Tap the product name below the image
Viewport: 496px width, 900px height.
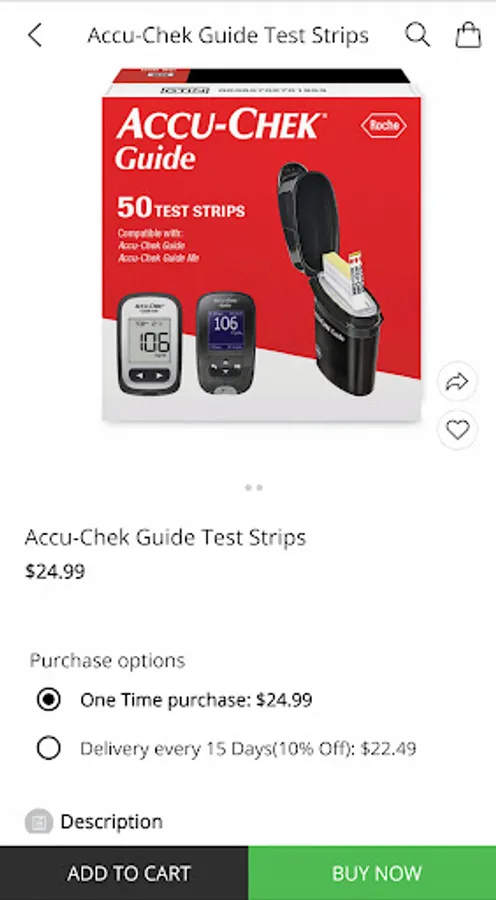point(165,538)
